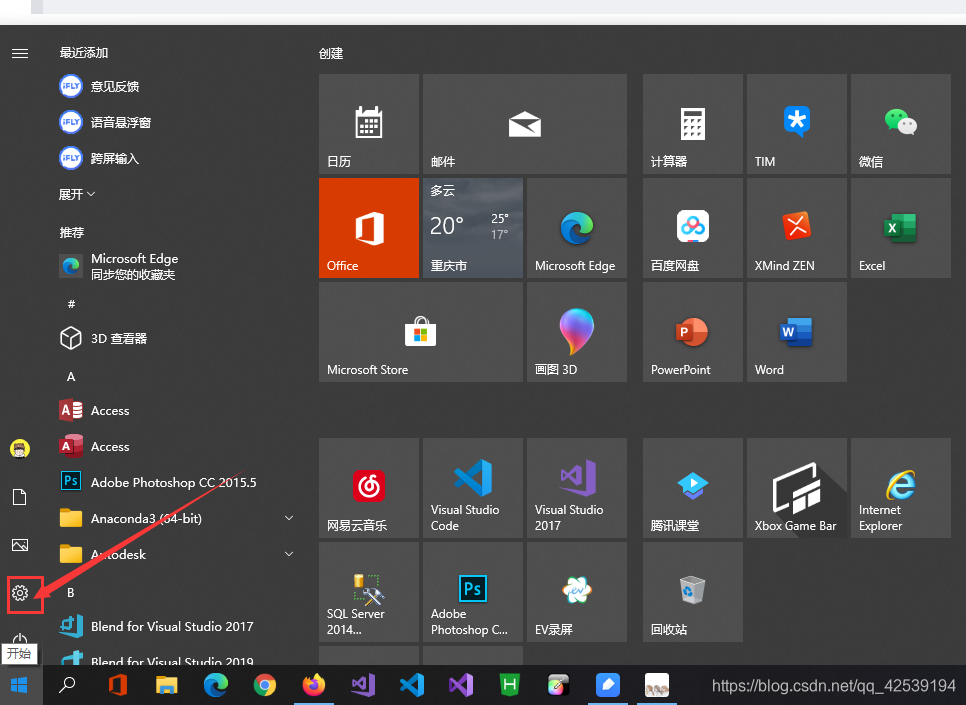Expand the Autodesk folder chevron
Screen dimensions: 966x705
click(x=288, y=554)
